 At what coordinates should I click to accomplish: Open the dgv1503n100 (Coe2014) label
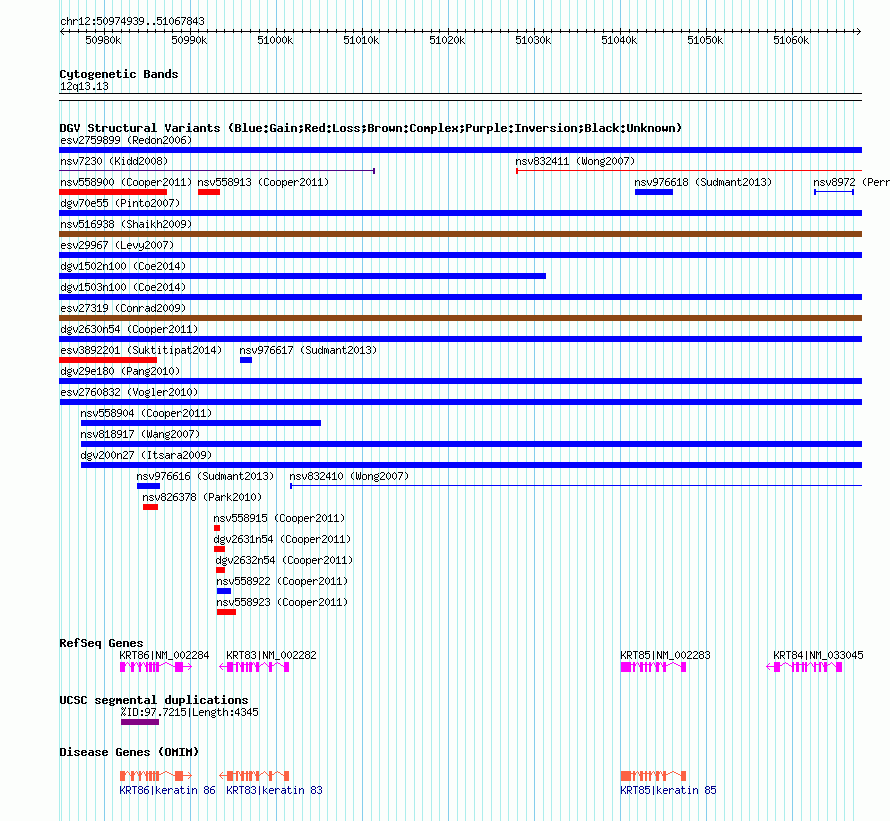pyautogui.click(x=123, y=287)
